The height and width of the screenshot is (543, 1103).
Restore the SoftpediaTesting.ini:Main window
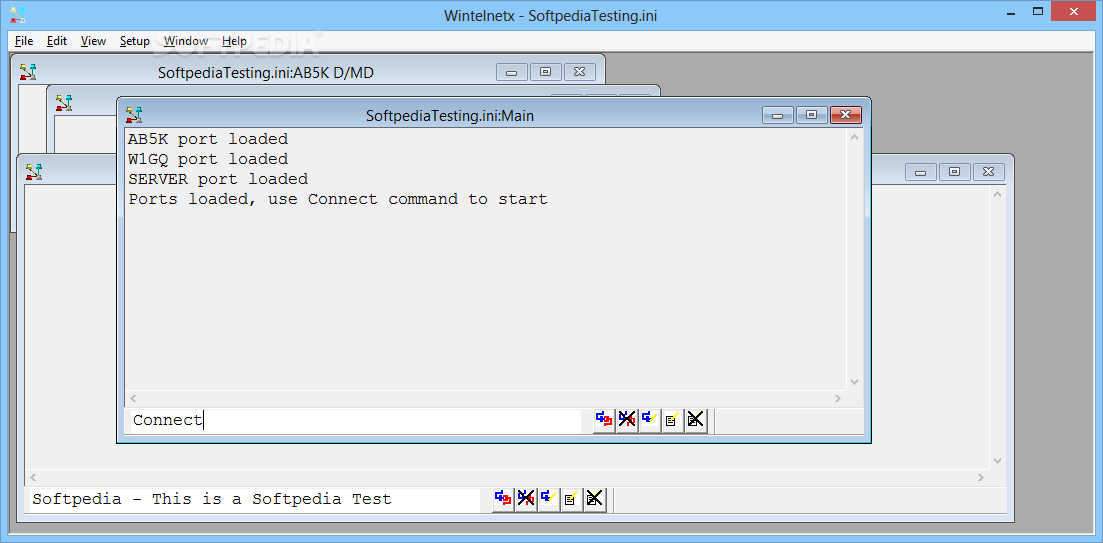pos(811,115)
